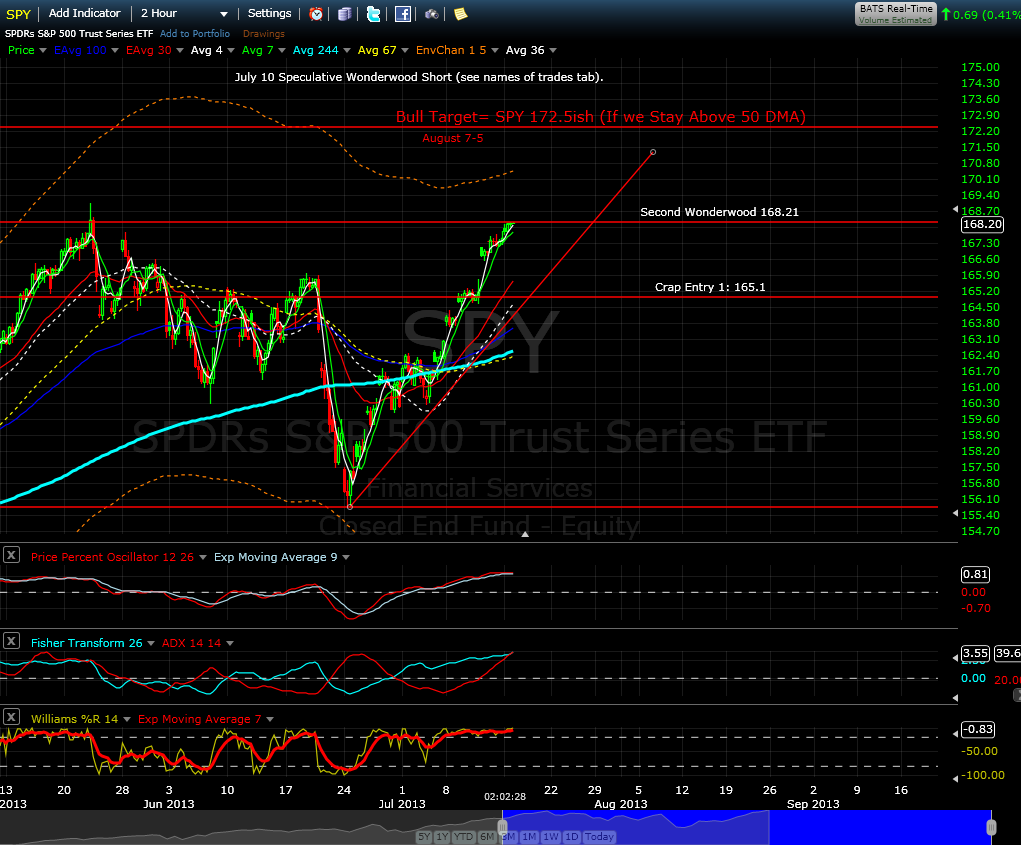Click the Bull Target SPY 172.5ish annotation
The width and height of the screenshot is (1021, 845).
point(600,117)
